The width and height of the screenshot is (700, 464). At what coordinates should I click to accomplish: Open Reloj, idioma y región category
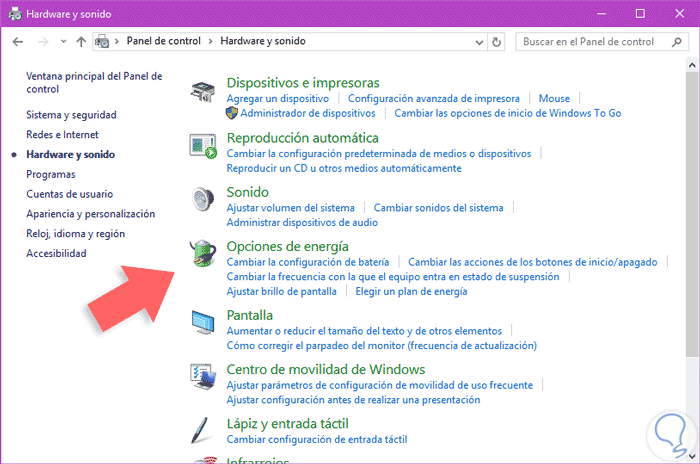point(75,234)
